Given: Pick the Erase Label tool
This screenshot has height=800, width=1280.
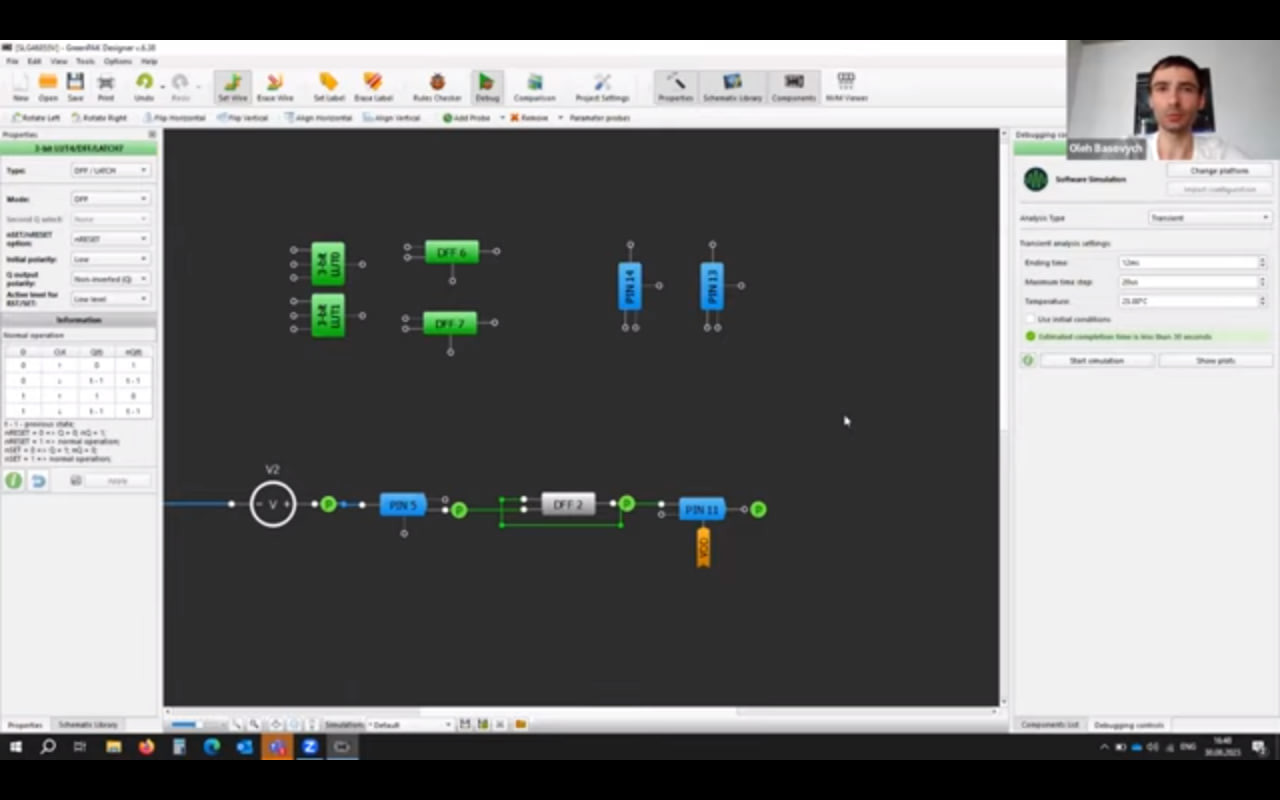Looking at the screenshot, I should 373,87.
